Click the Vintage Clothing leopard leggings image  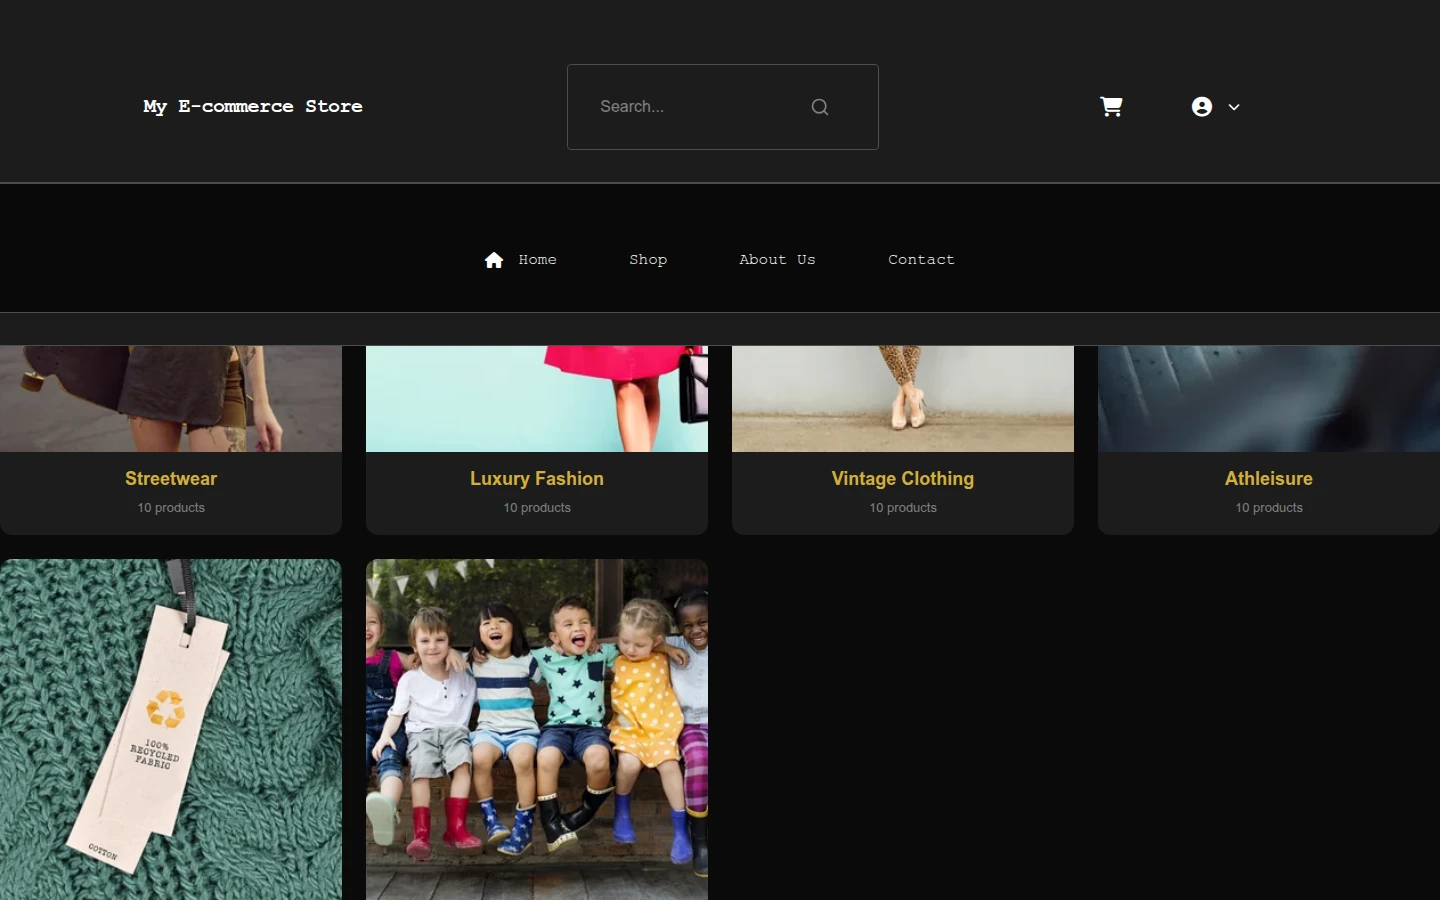(x=903, y=399)
